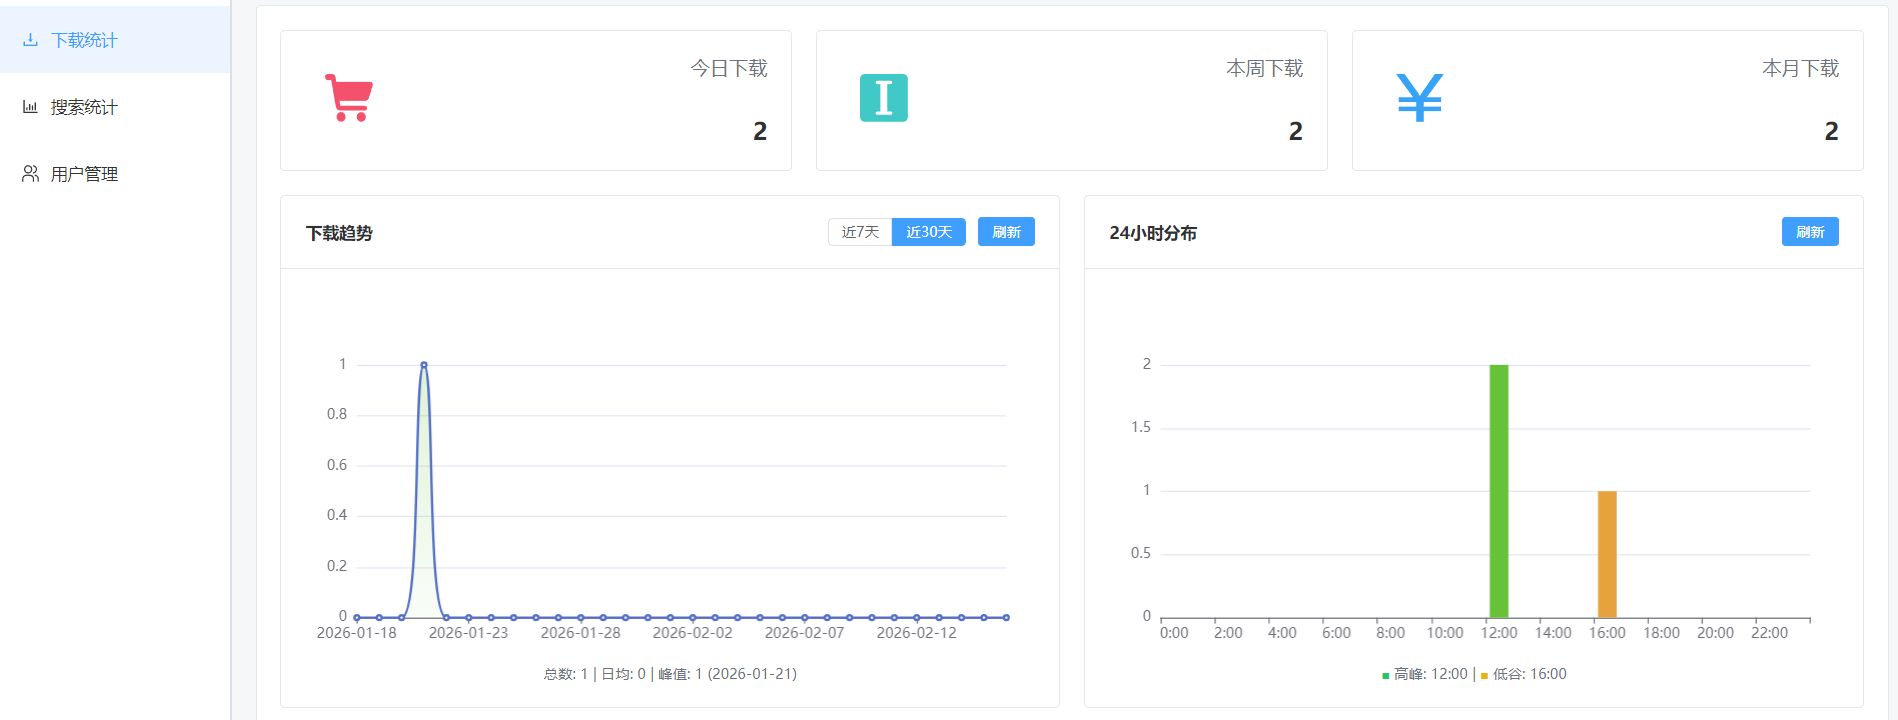Open the 搜索统计 menu item
Screen dimensions: 1898x720
point(84,107)
